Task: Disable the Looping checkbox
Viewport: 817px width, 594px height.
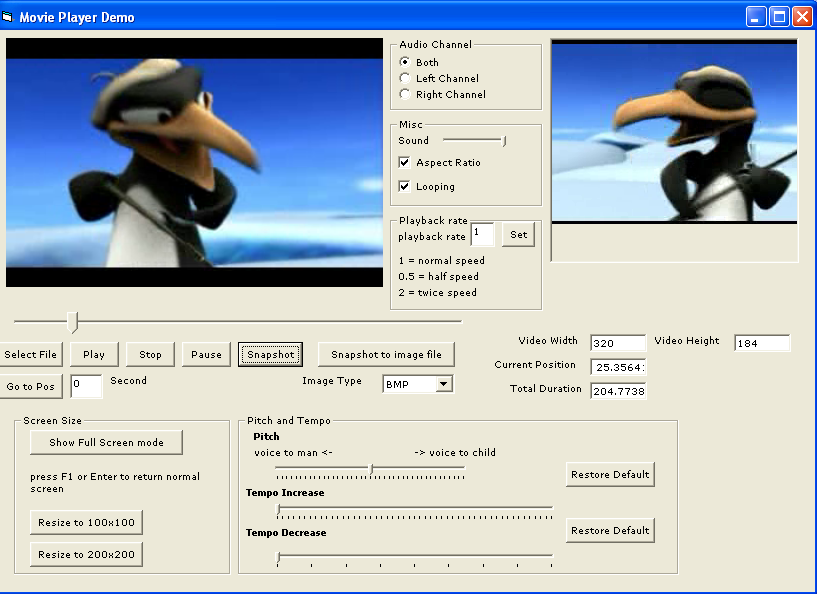Action: [405, 186]
